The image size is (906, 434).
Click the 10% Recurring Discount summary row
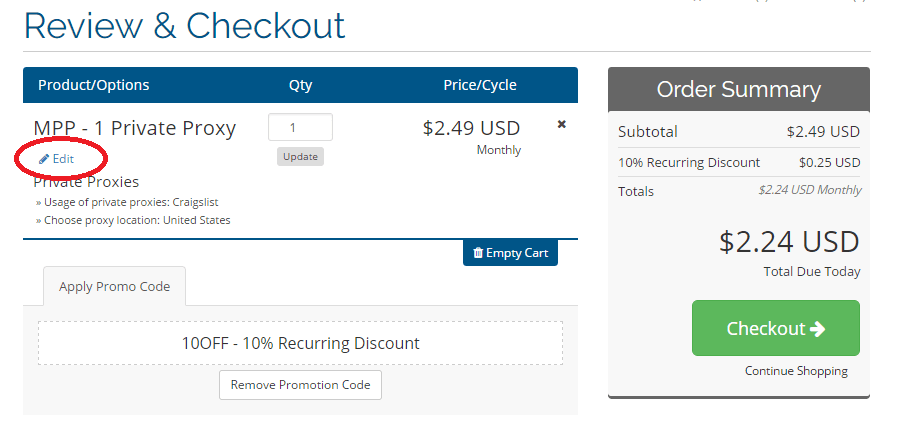click(x=739, y=162)
